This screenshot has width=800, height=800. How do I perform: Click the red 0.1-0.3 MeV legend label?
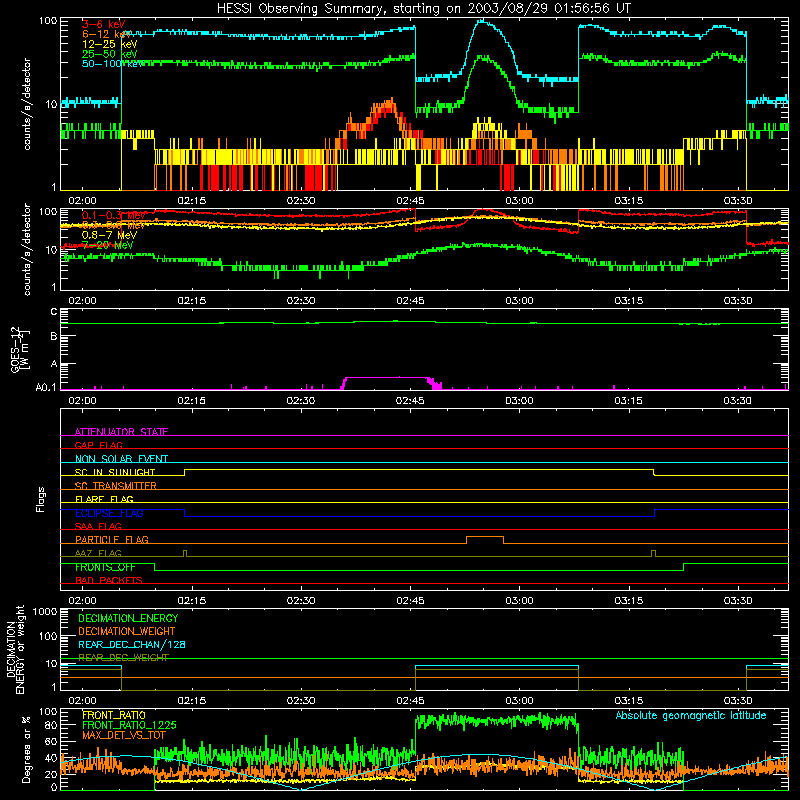[x=114, y=216]
